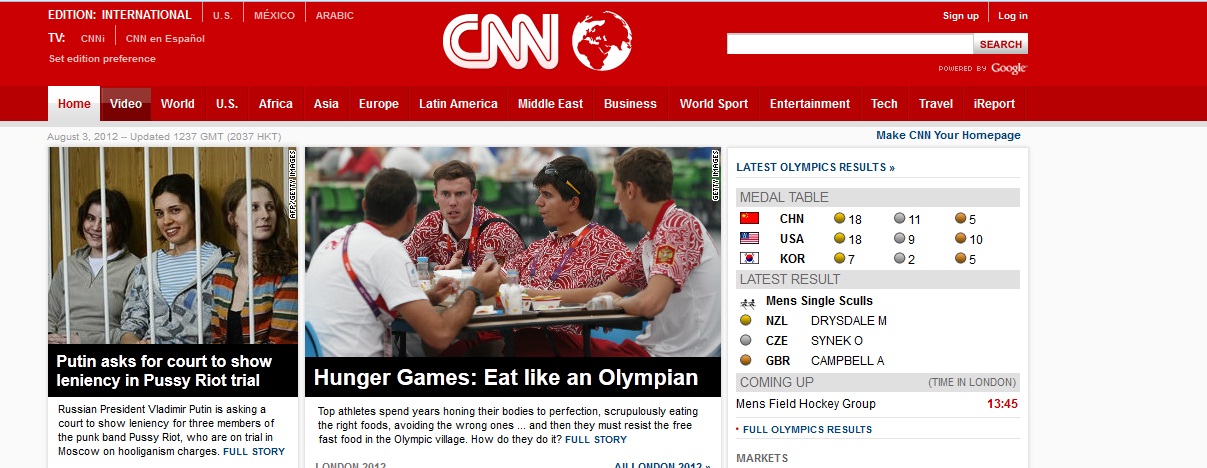This screenshot has height=468, width=1207.
Task: Click China flag in medal table
Action: point(749,218)
